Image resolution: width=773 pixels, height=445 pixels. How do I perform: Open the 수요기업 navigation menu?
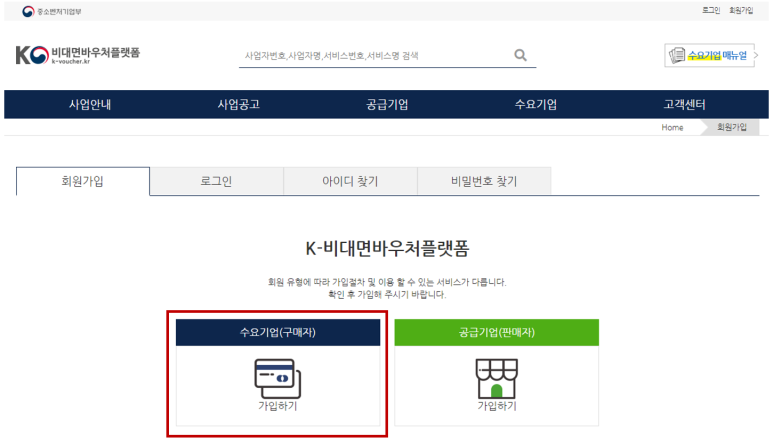[536, 104]
